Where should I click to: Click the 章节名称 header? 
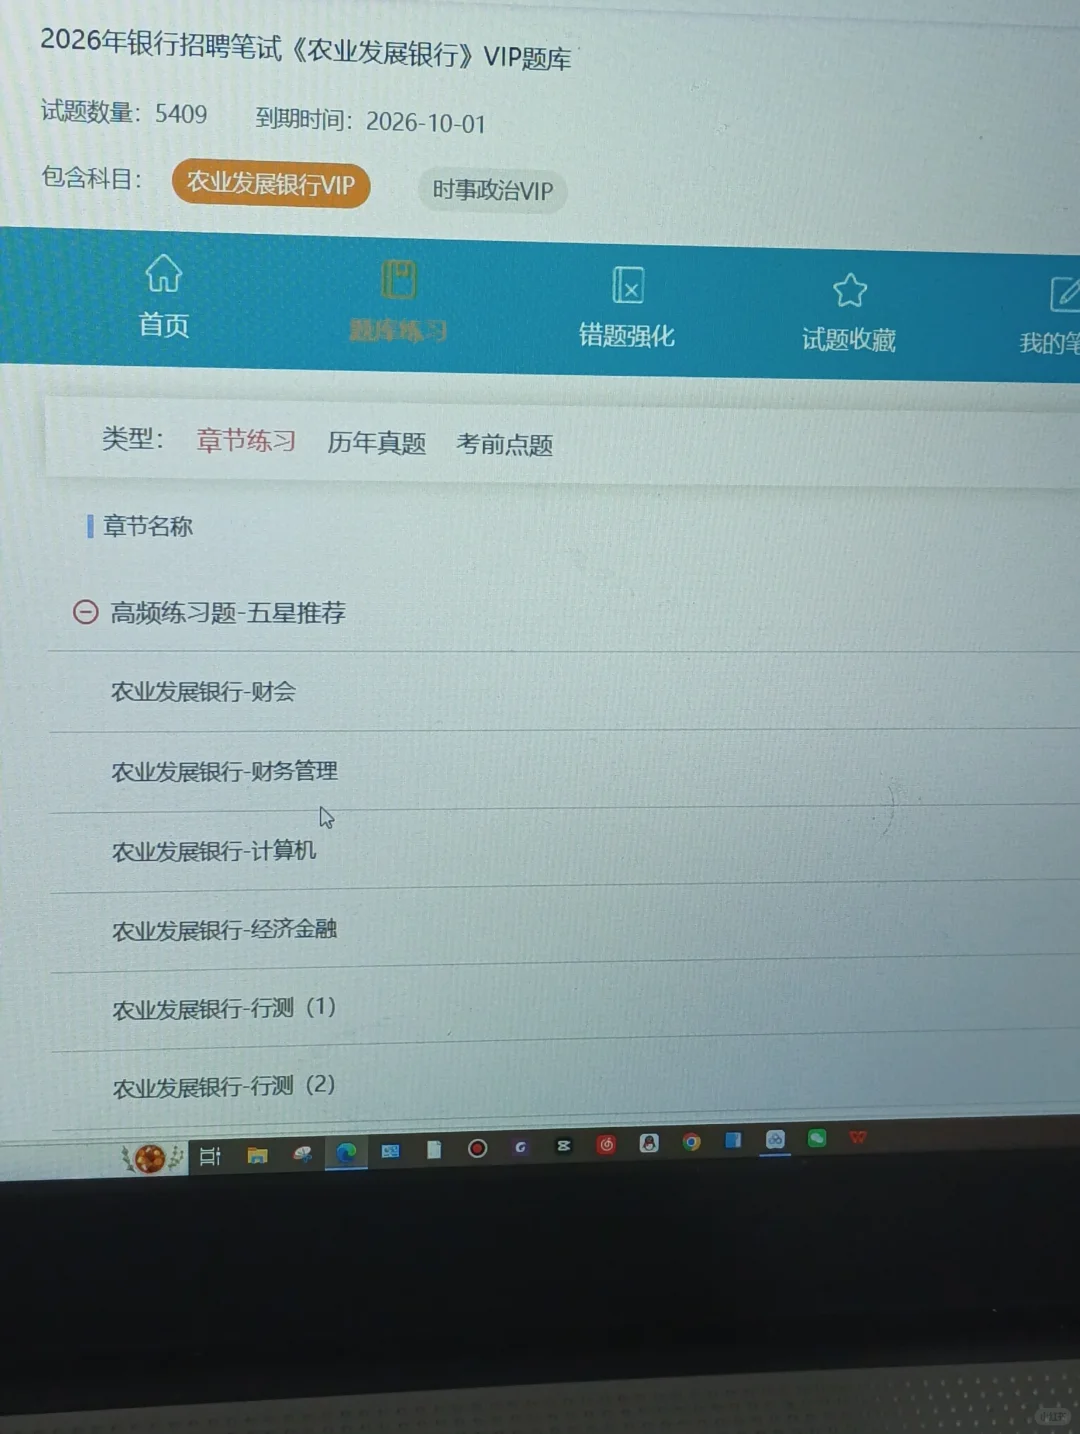147,526
